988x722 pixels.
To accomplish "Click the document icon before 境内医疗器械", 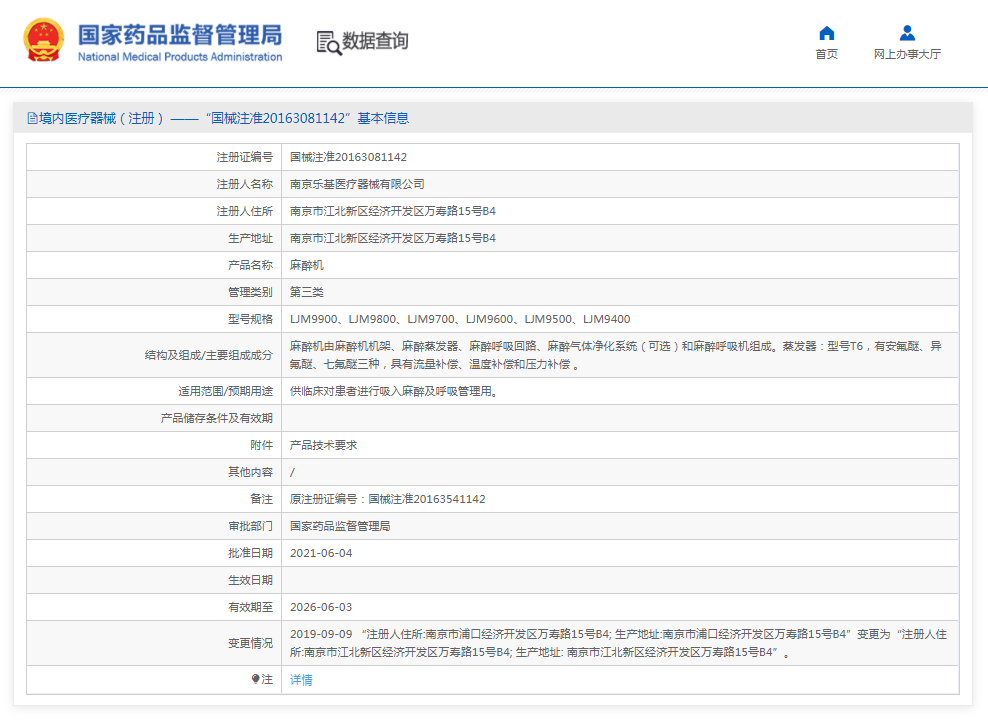I will 32,118.
